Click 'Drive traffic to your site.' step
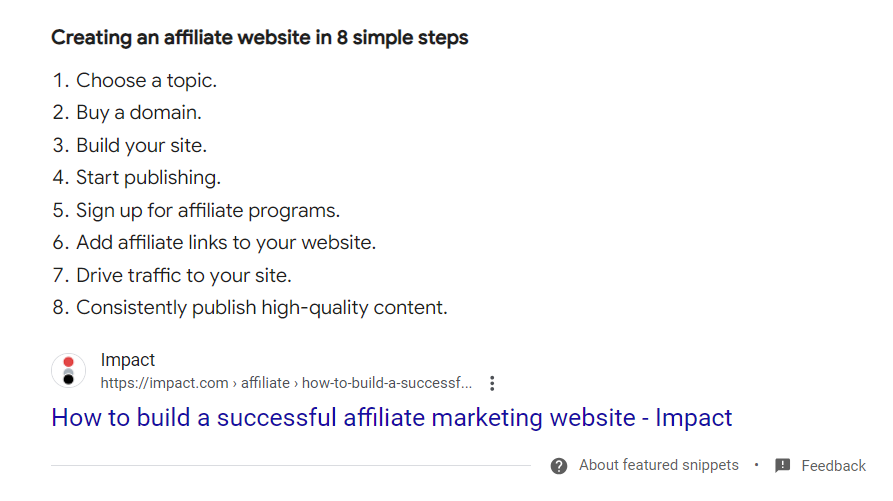This screenshot has height=501, width=893. pos(184,275)
